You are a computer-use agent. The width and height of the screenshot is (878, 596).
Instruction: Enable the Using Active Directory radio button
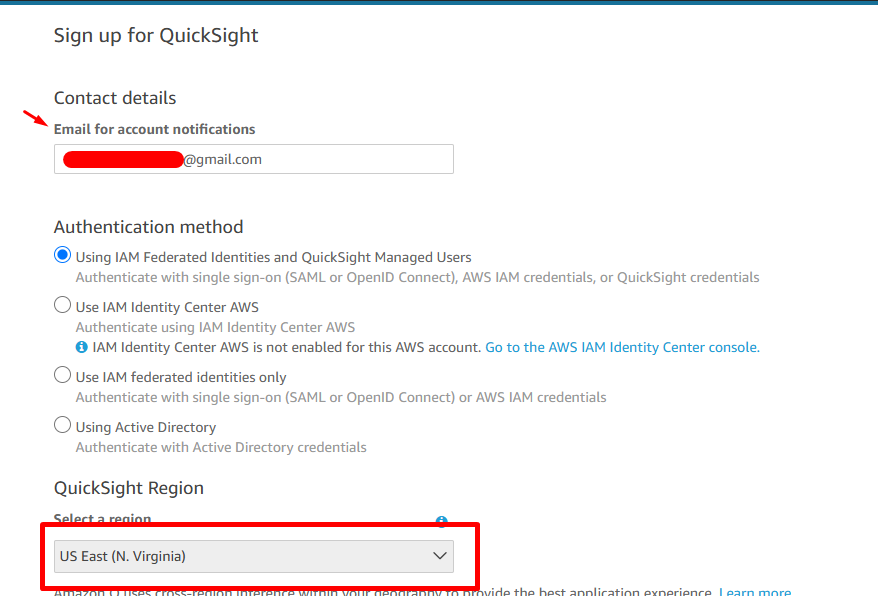pos(63,426)
